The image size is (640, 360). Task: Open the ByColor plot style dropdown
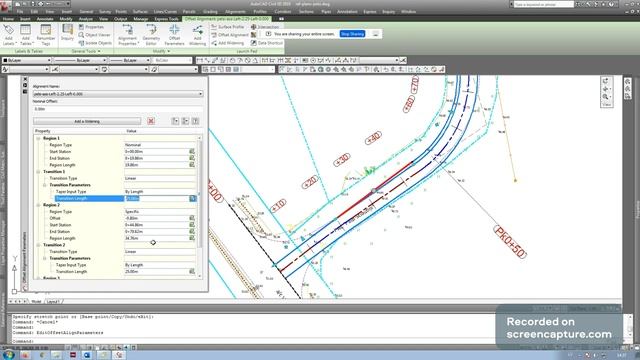pos(171,60)
